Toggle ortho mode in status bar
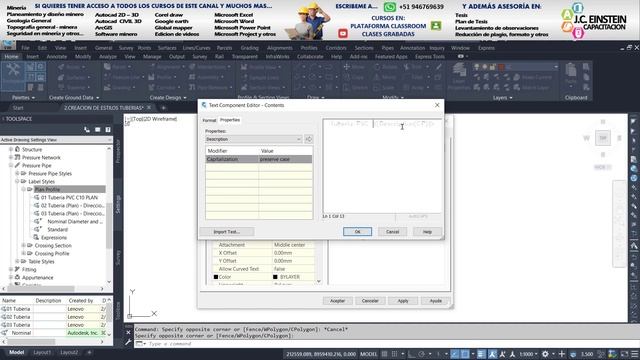The image size is (640, 360). pos(412,354)
